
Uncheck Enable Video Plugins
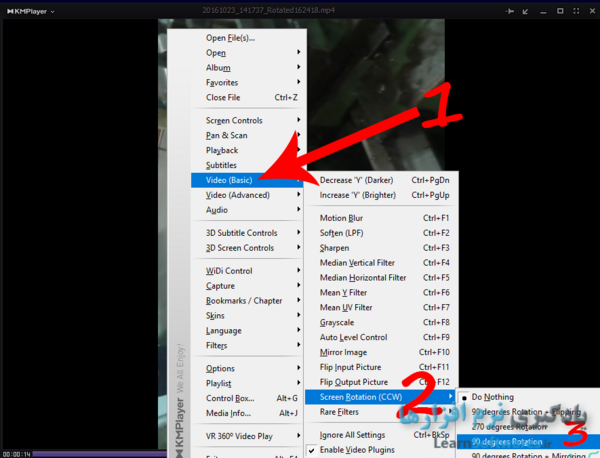(x=380, y=450)
